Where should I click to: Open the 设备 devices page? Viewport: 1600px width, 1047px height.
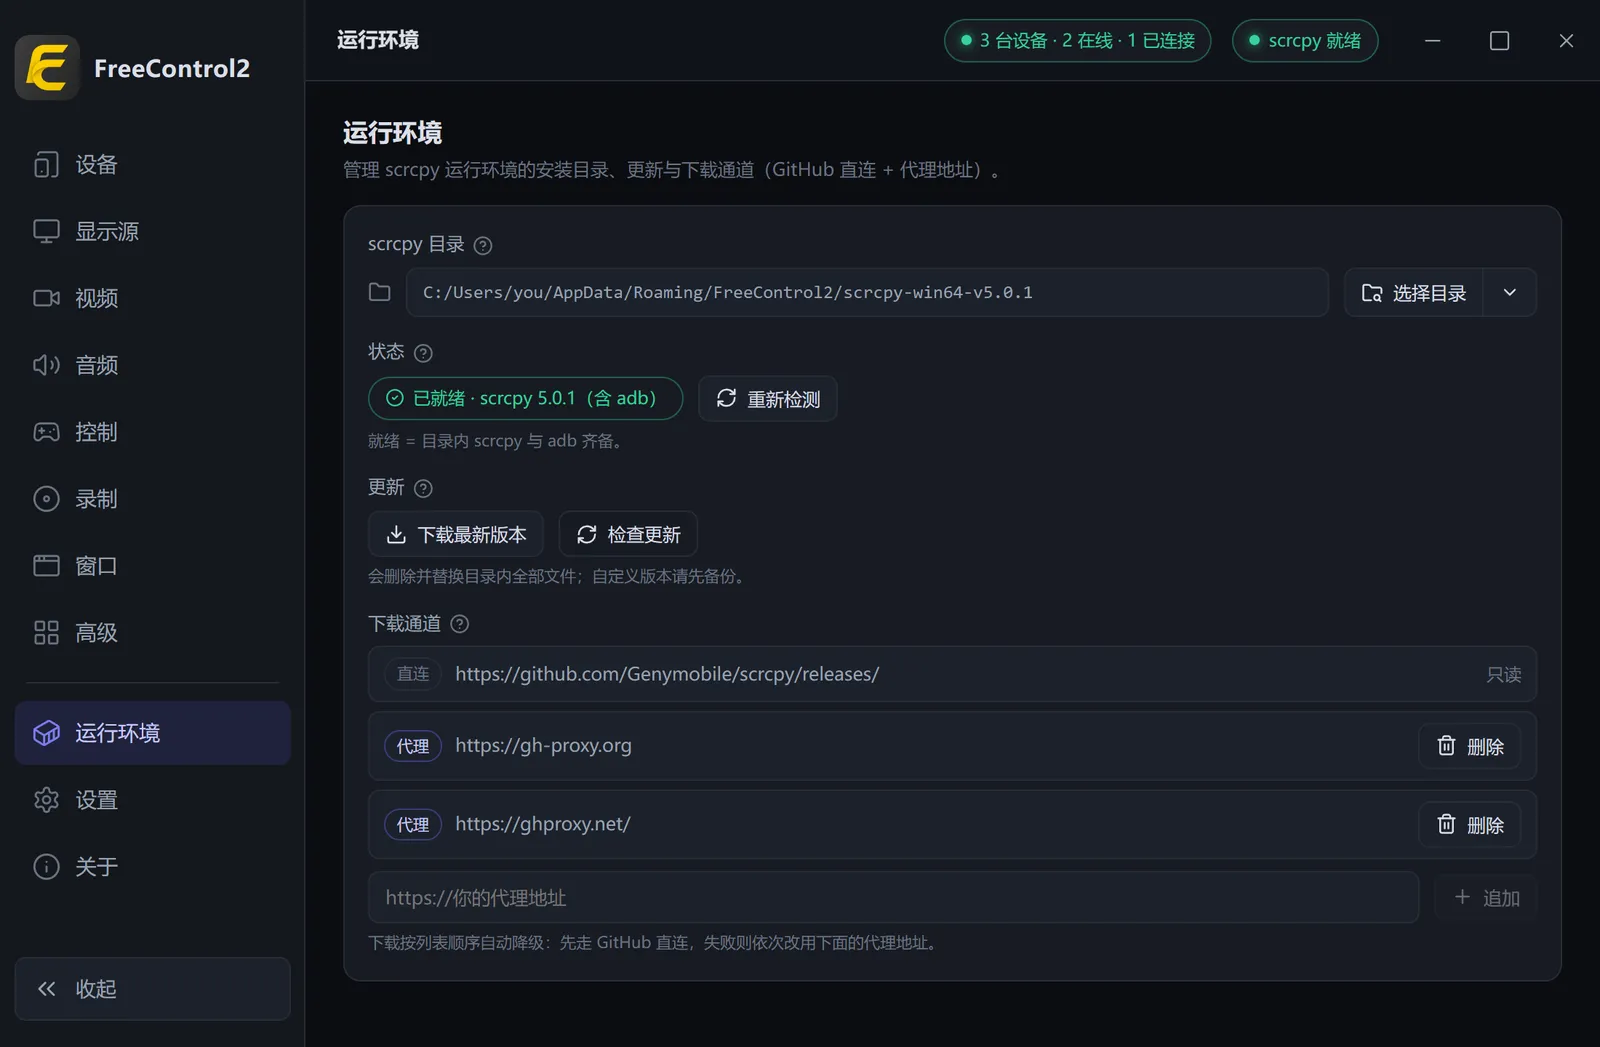[152, 164]
